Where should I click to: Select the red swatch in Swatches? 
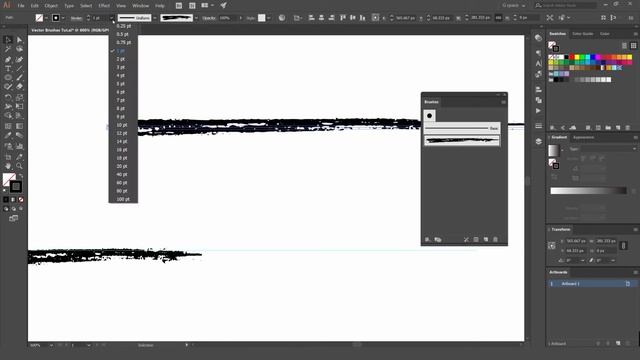point(572,57)
